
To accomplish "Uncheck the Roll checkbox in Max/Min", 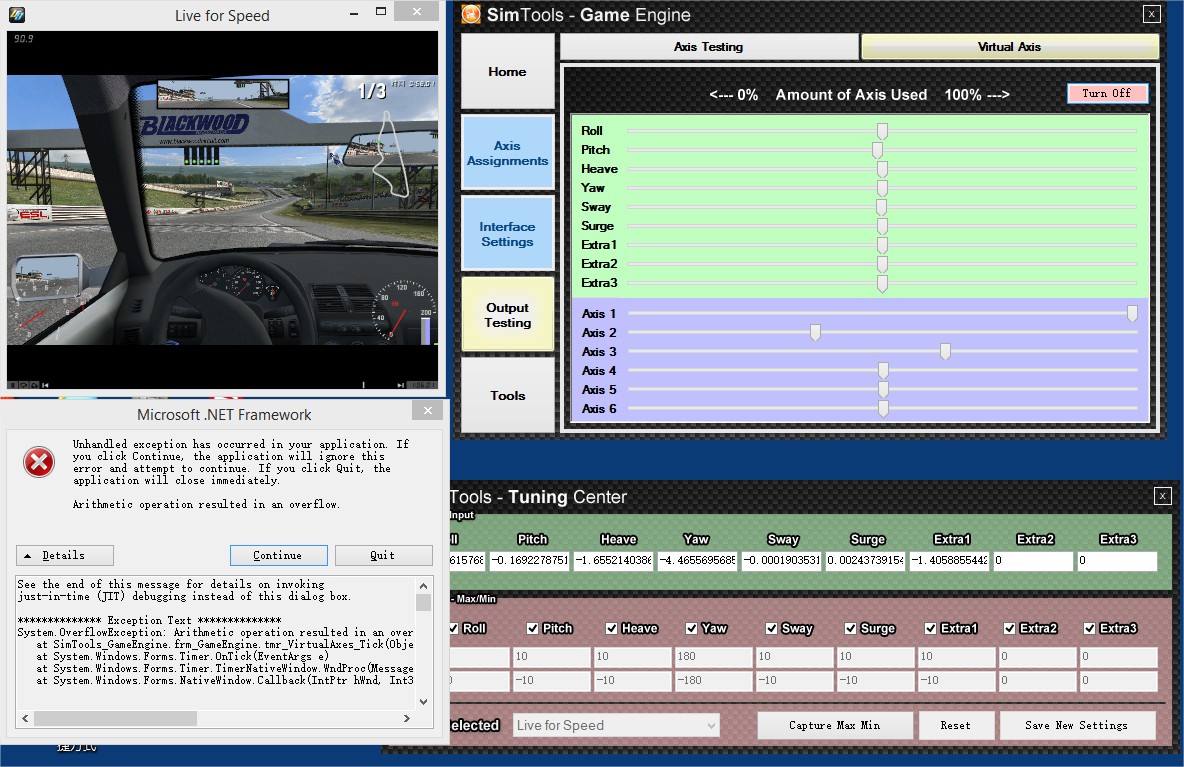I will click(453, 628).
